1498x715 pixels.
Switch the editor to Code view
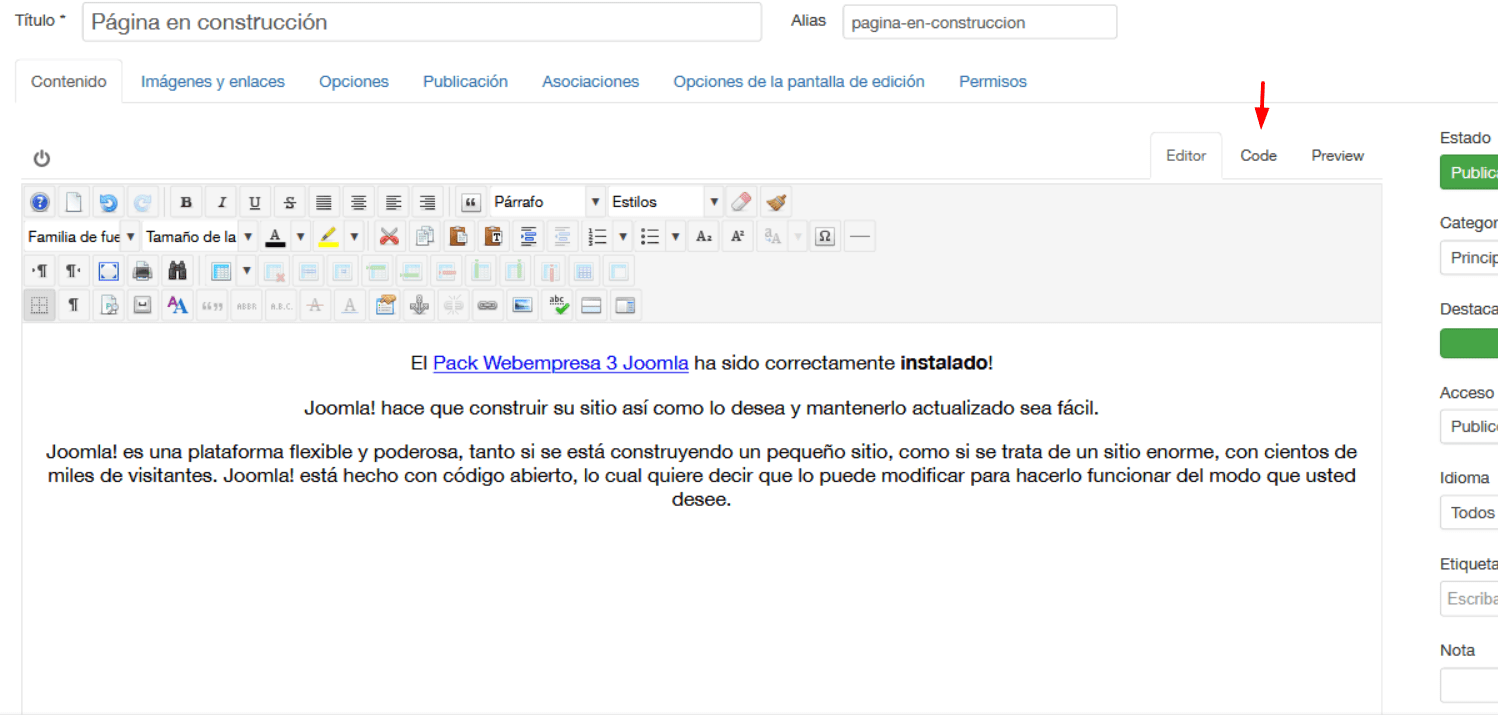click(1258, 156)
